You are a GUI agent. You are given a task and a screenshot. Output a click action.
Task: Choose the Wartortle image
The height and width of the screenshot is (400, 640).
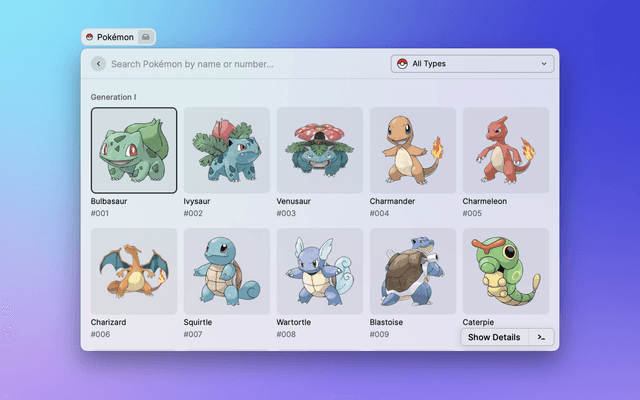[x=320, y=271]
